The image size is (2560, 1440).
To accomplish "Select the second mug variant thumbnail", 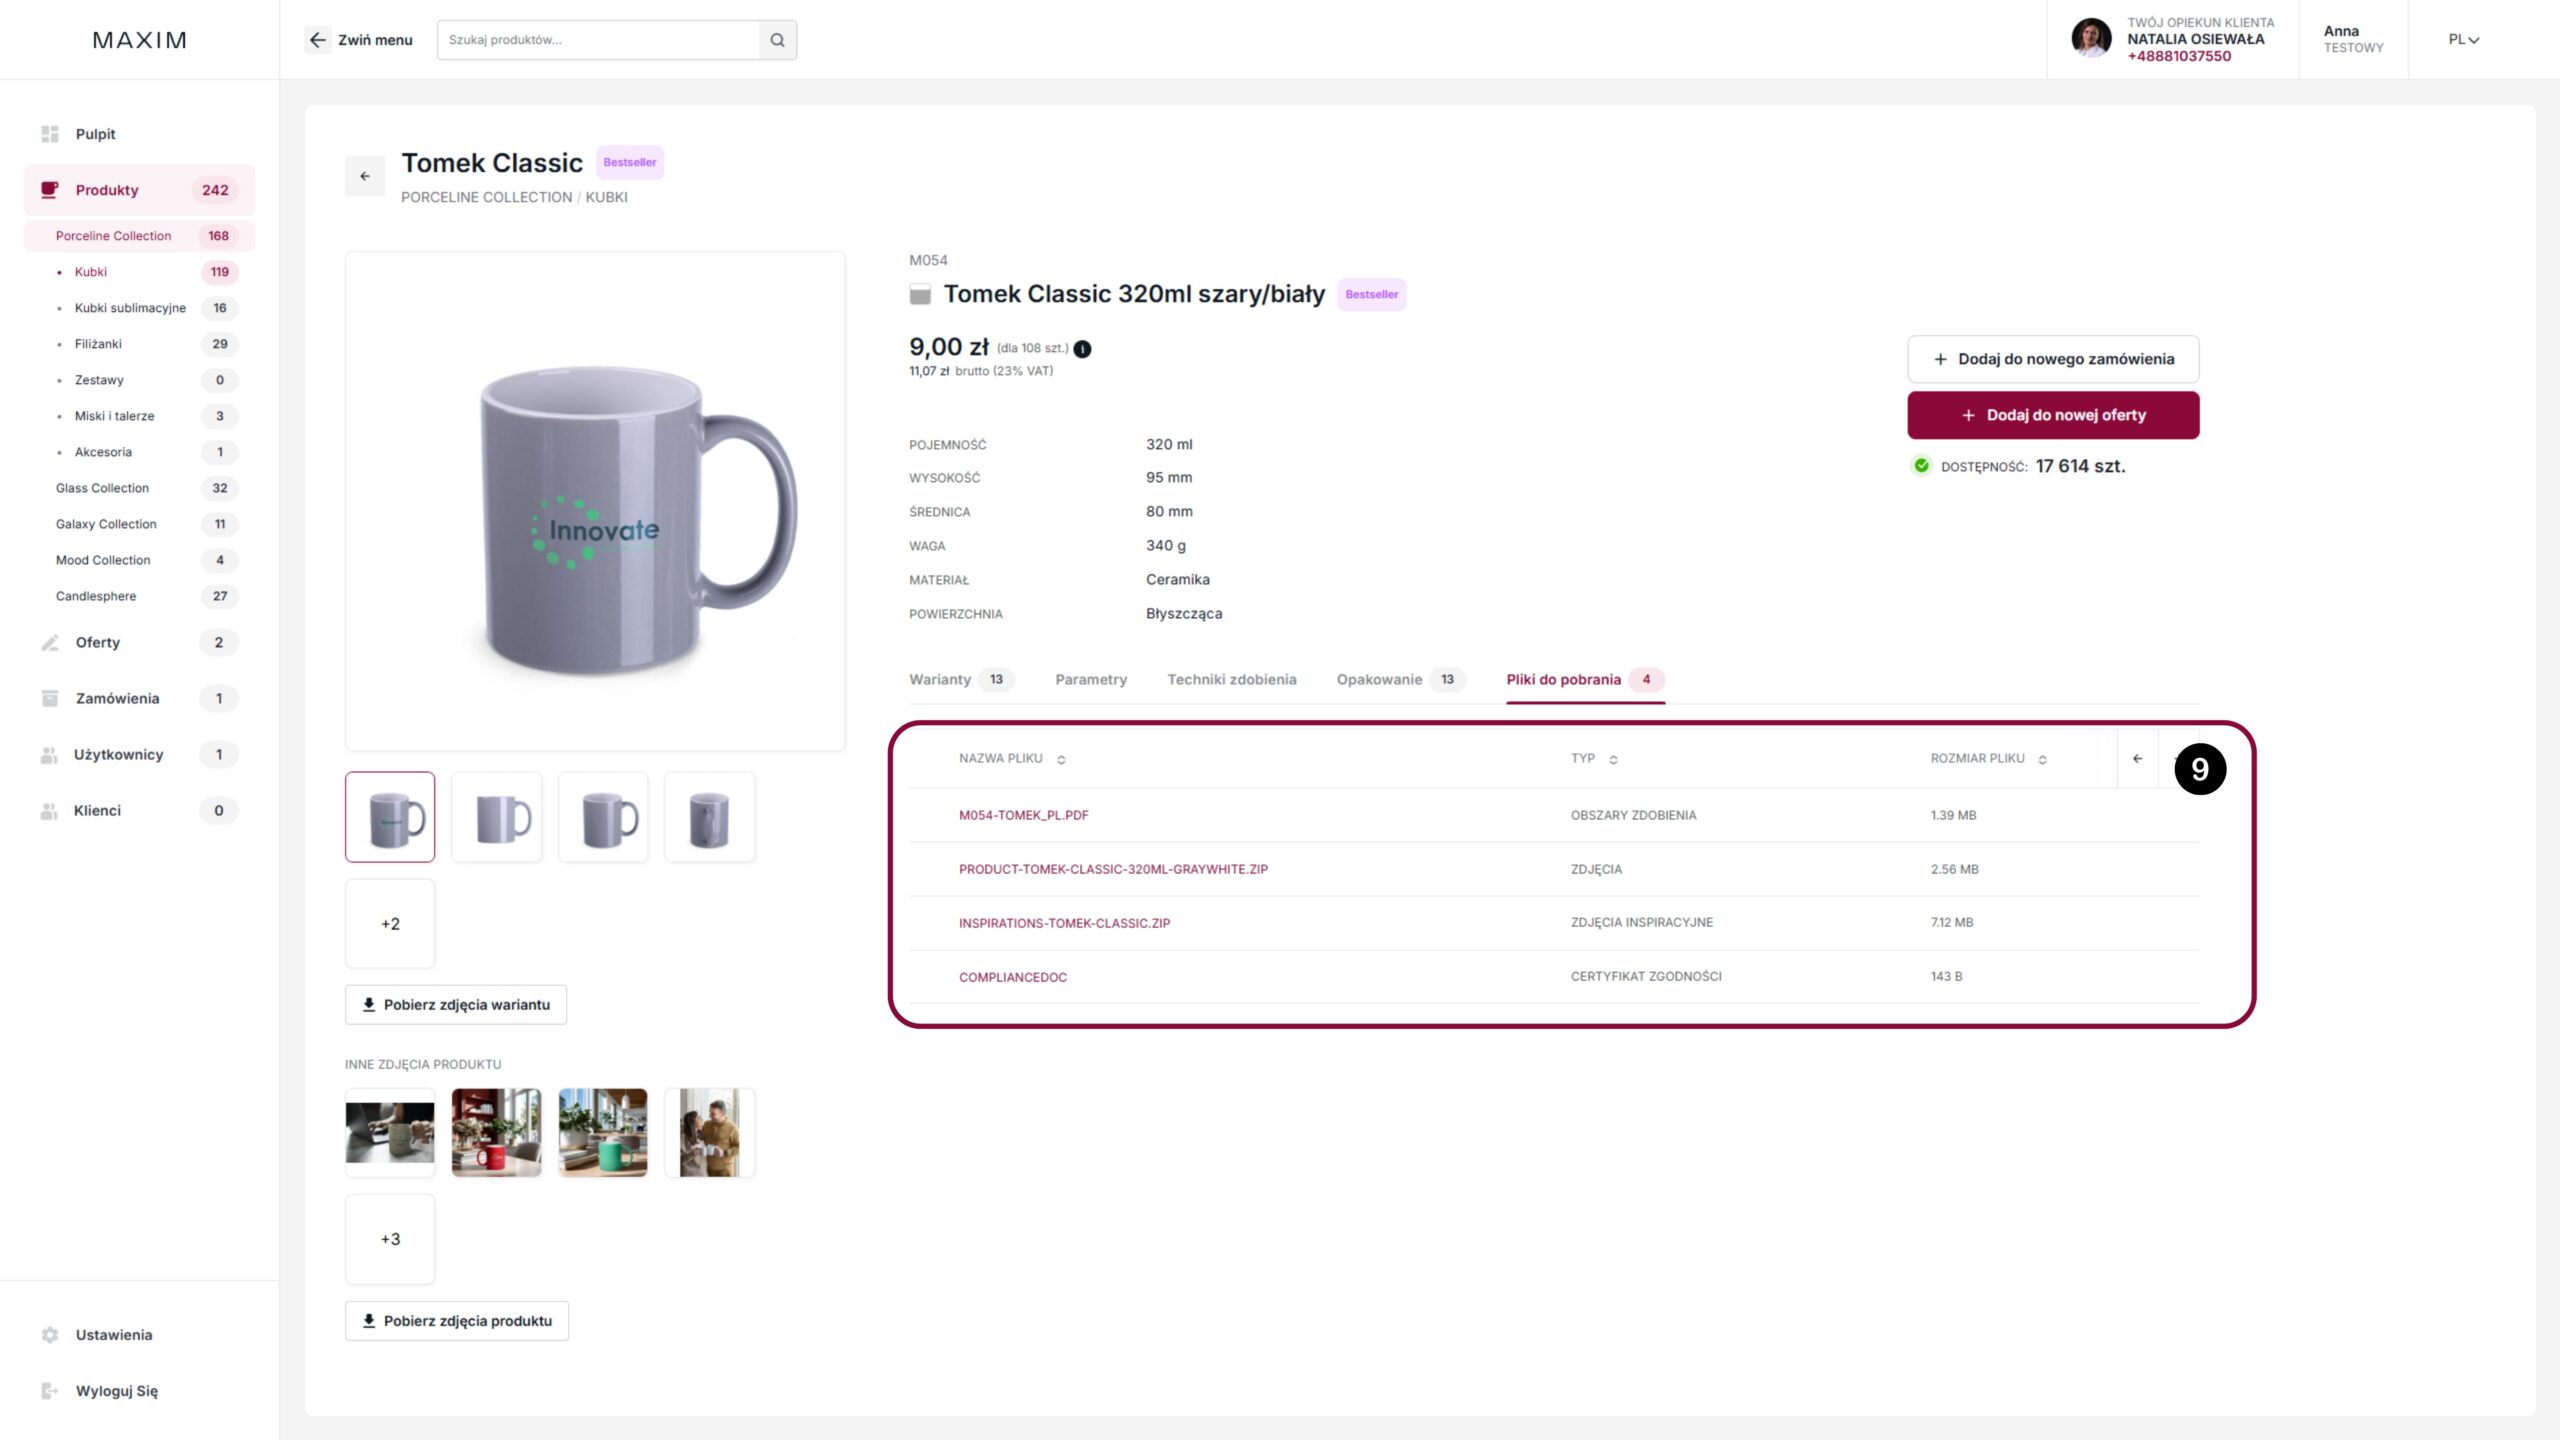I will (497, 817).
